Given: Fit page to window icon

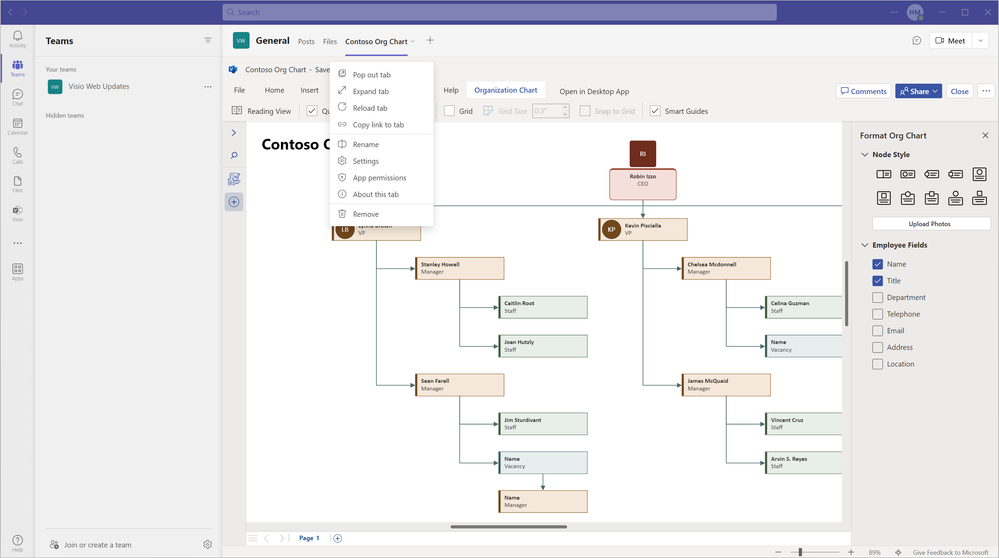Looking at the screenshot, I should tap(898, 552).
